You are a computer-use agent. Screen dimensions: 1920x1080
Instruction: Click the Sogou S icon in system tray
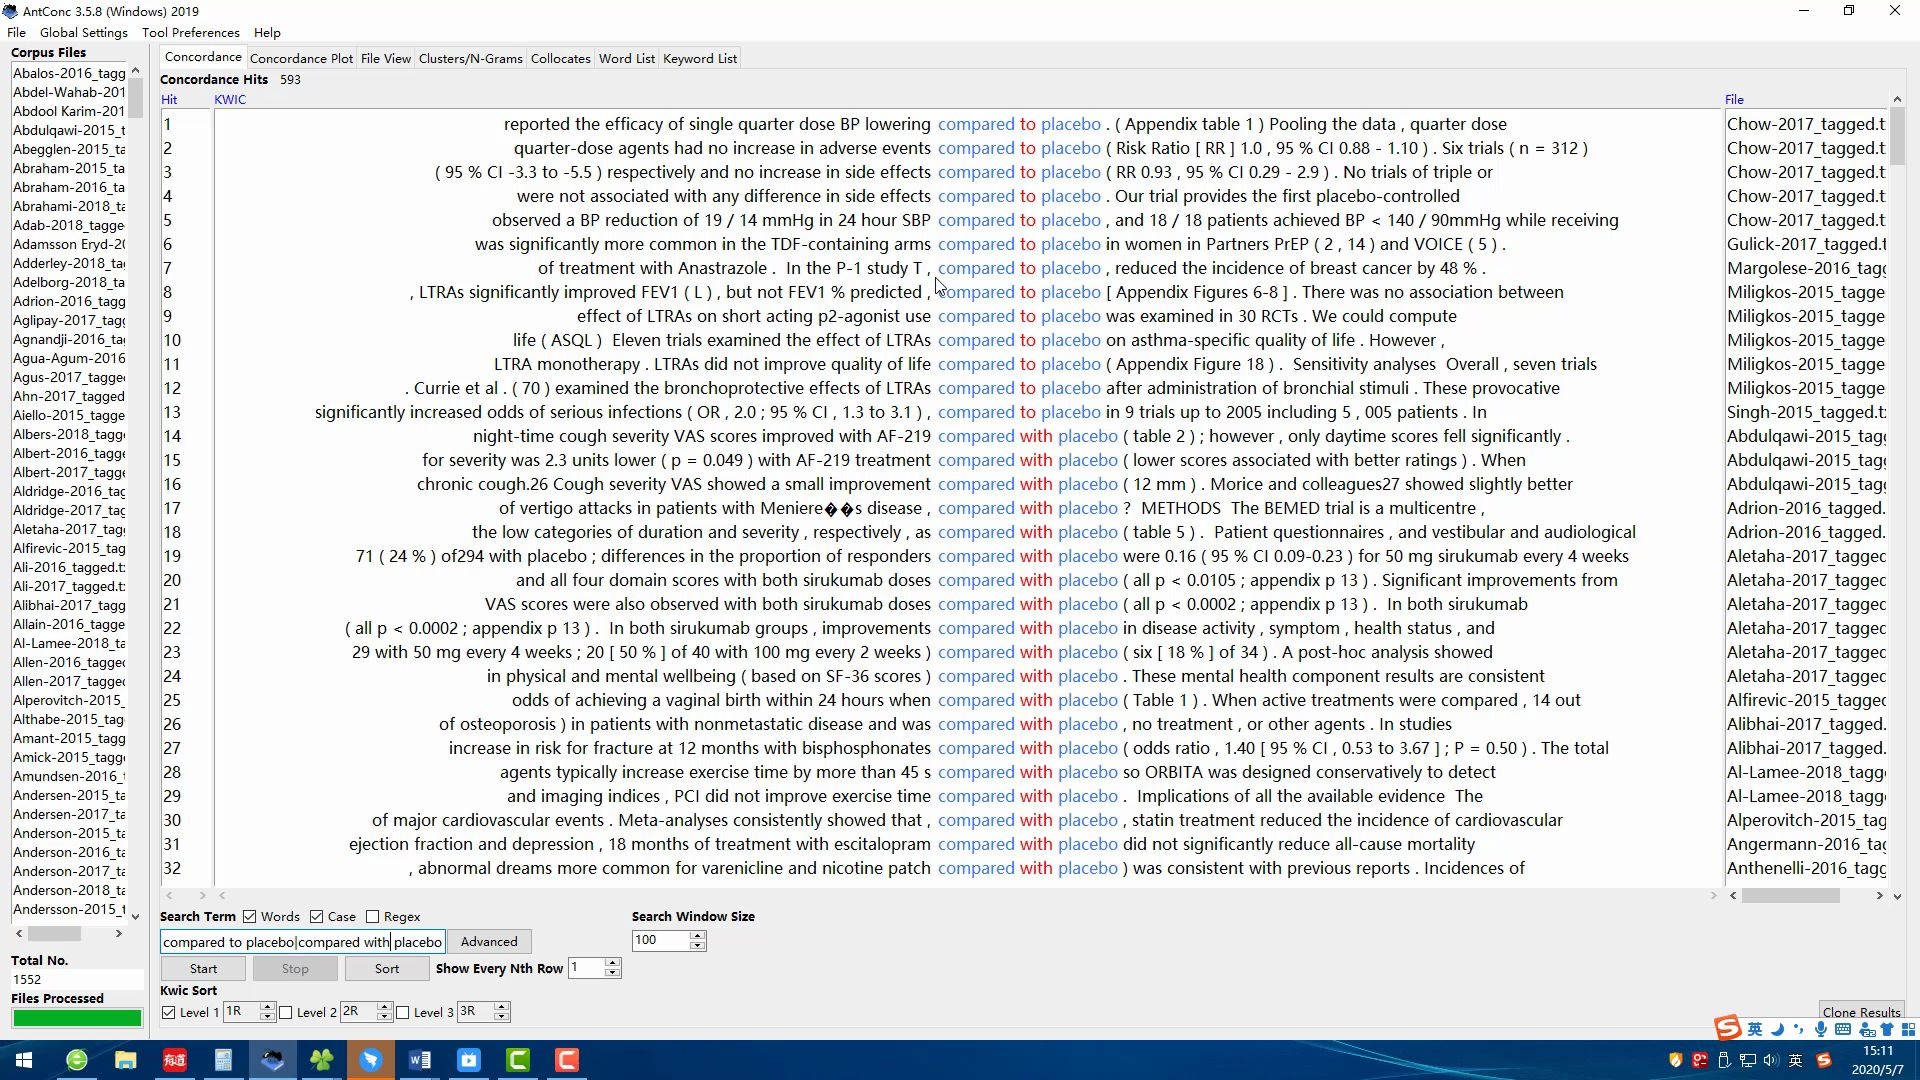click(1824, 1060)
